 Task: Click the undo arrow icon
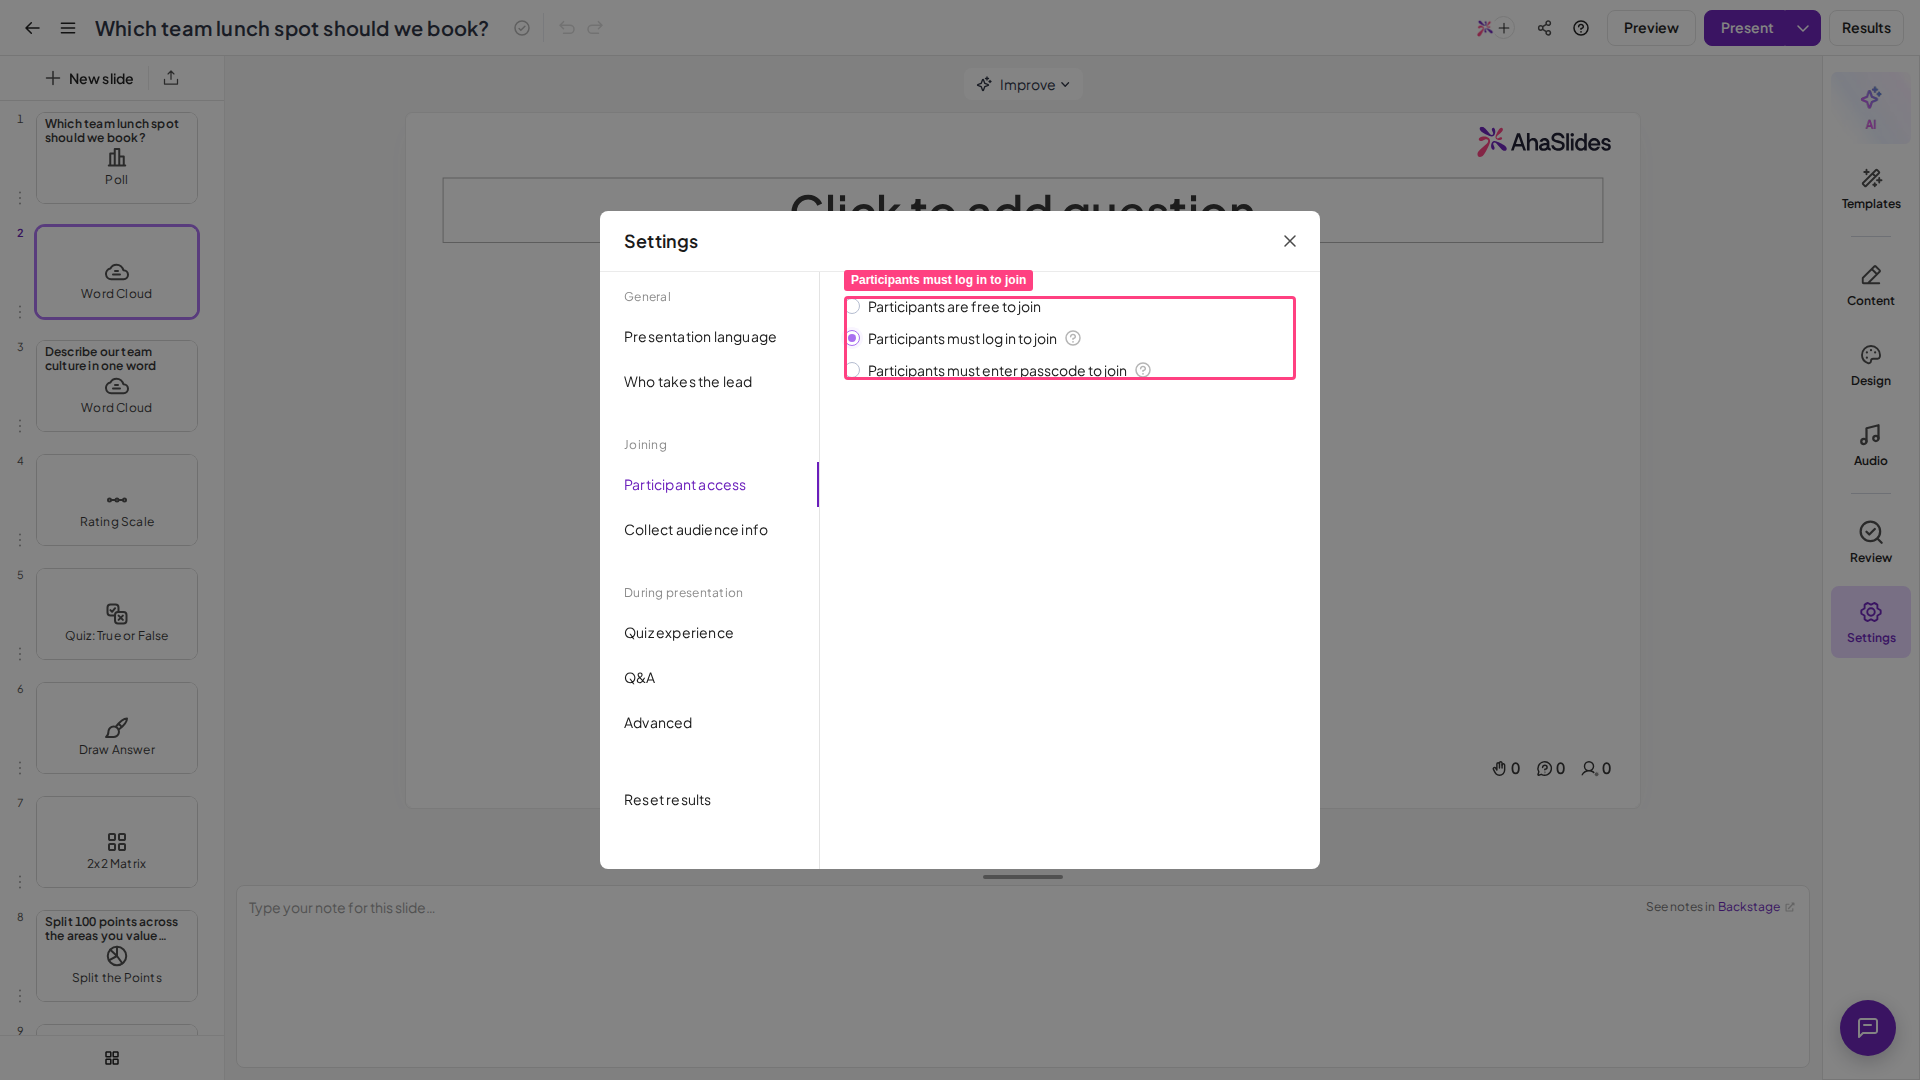coord(567,28)
